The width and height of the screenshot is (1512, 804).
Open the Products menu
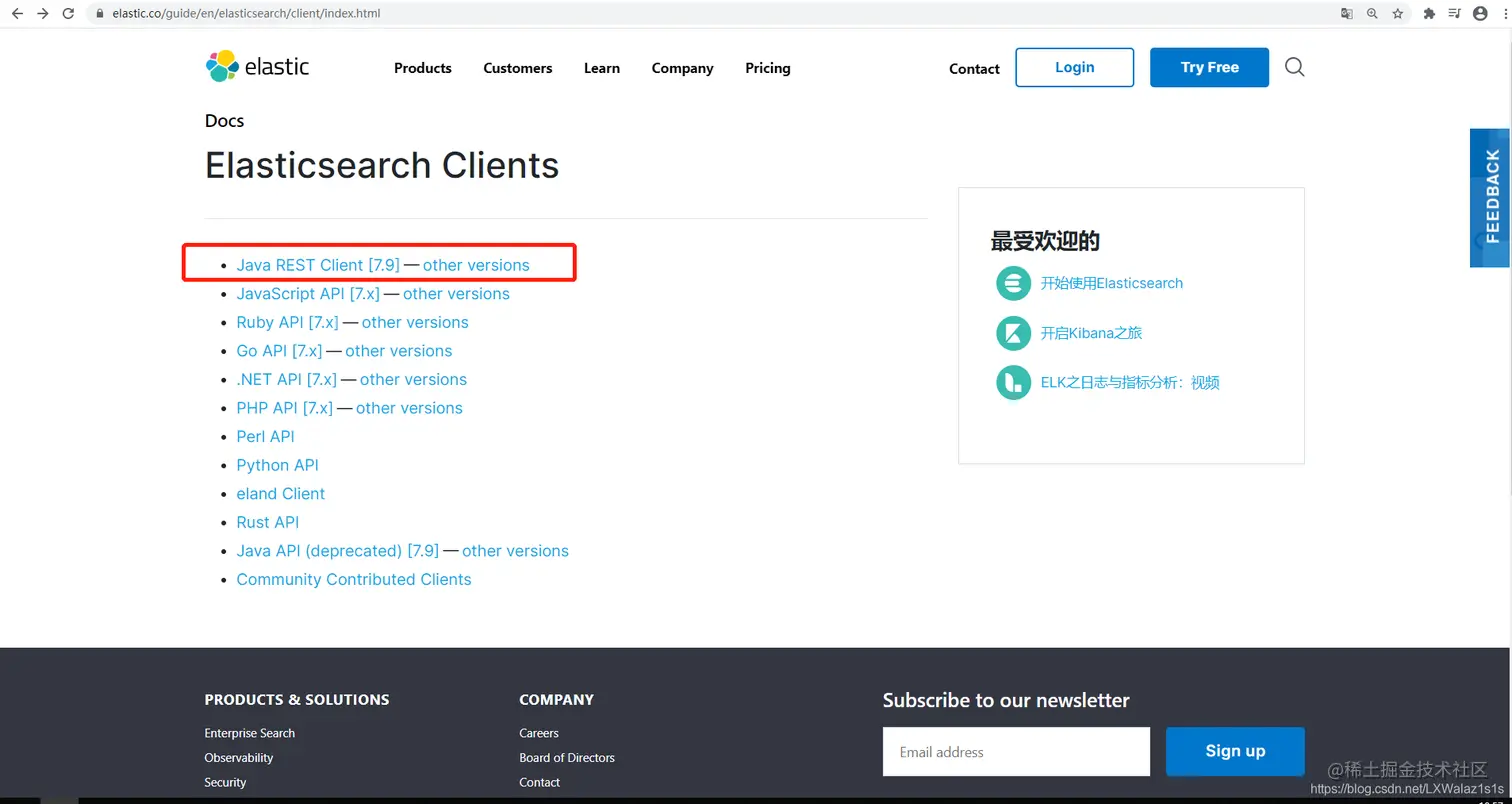pyautogui.click(x=423, y=68)
